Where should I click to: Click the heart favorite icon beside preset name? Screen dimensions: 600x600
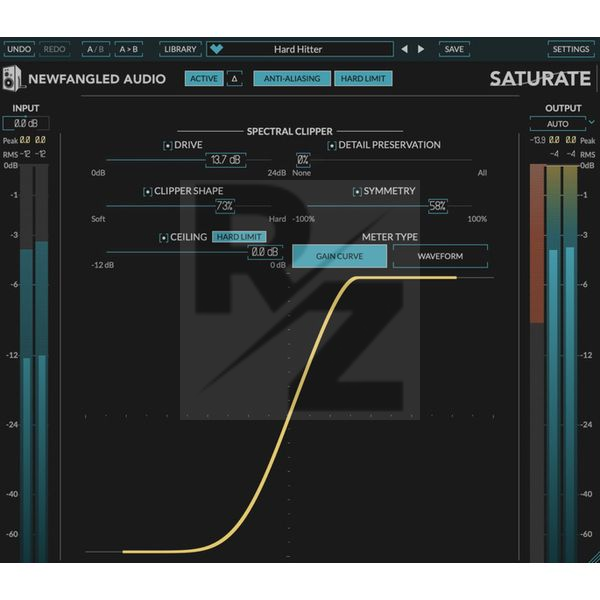(x=216, y=49)
